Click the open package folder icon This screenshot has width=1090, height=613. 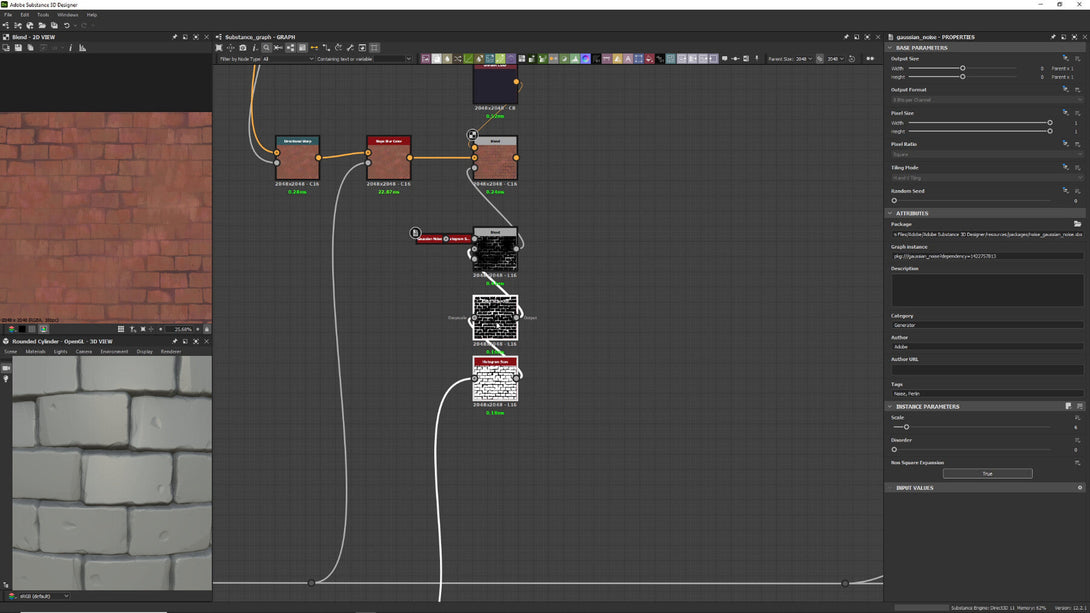click(x=42, y=26)
